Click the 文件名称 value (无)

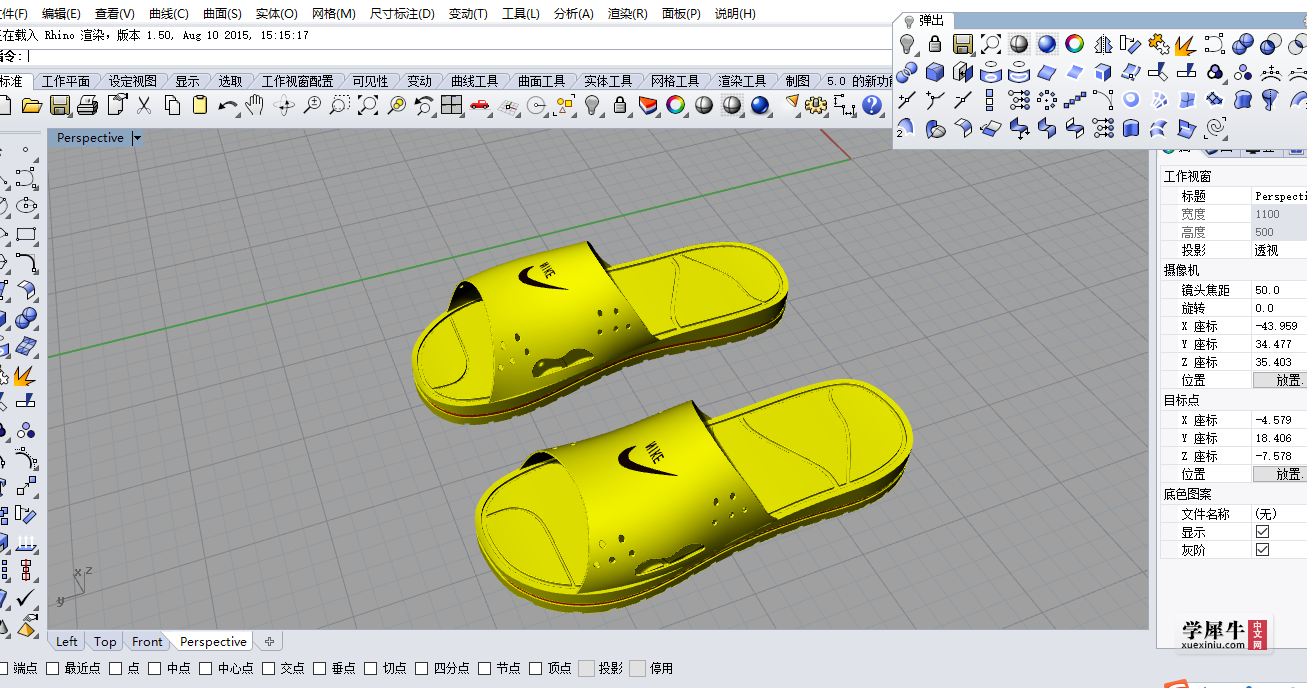point(1279,514)
